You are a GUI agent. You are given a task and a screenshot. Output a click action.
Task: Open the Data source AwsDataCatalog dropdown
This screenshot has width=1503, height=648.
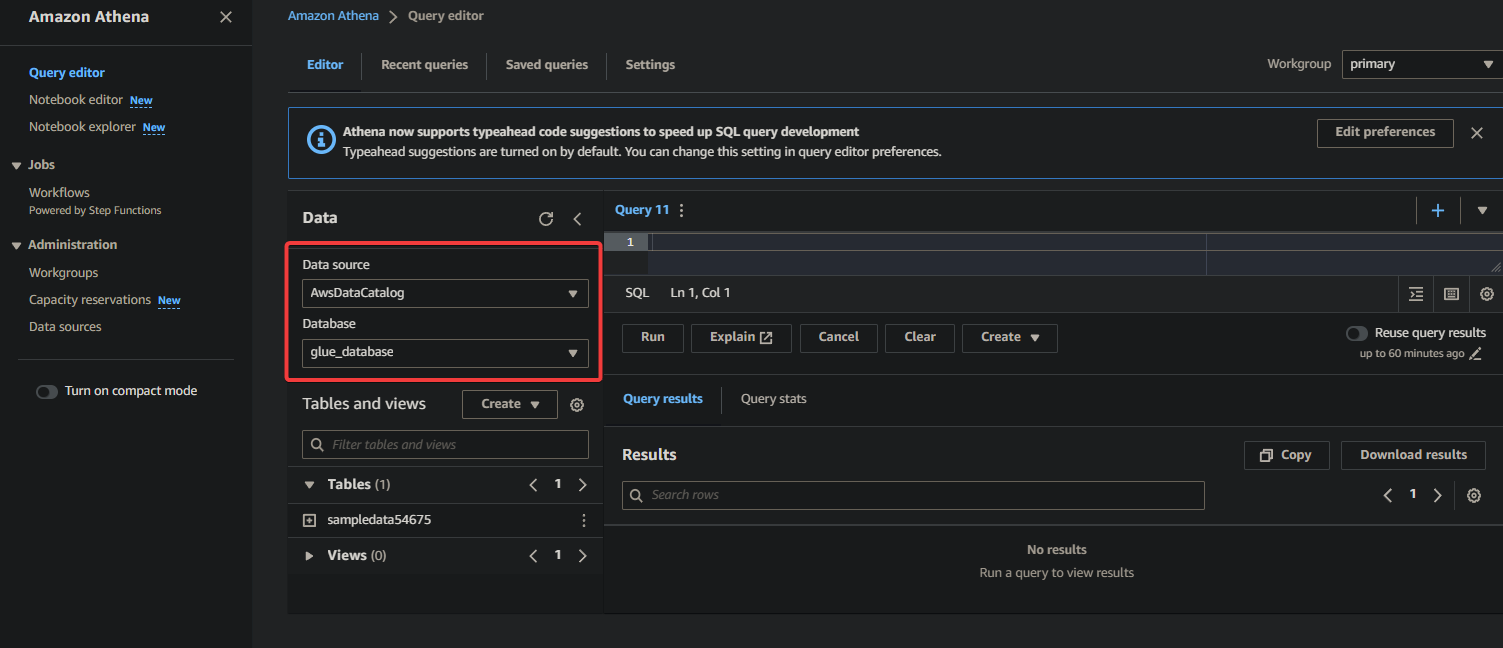tap(445, 293)
